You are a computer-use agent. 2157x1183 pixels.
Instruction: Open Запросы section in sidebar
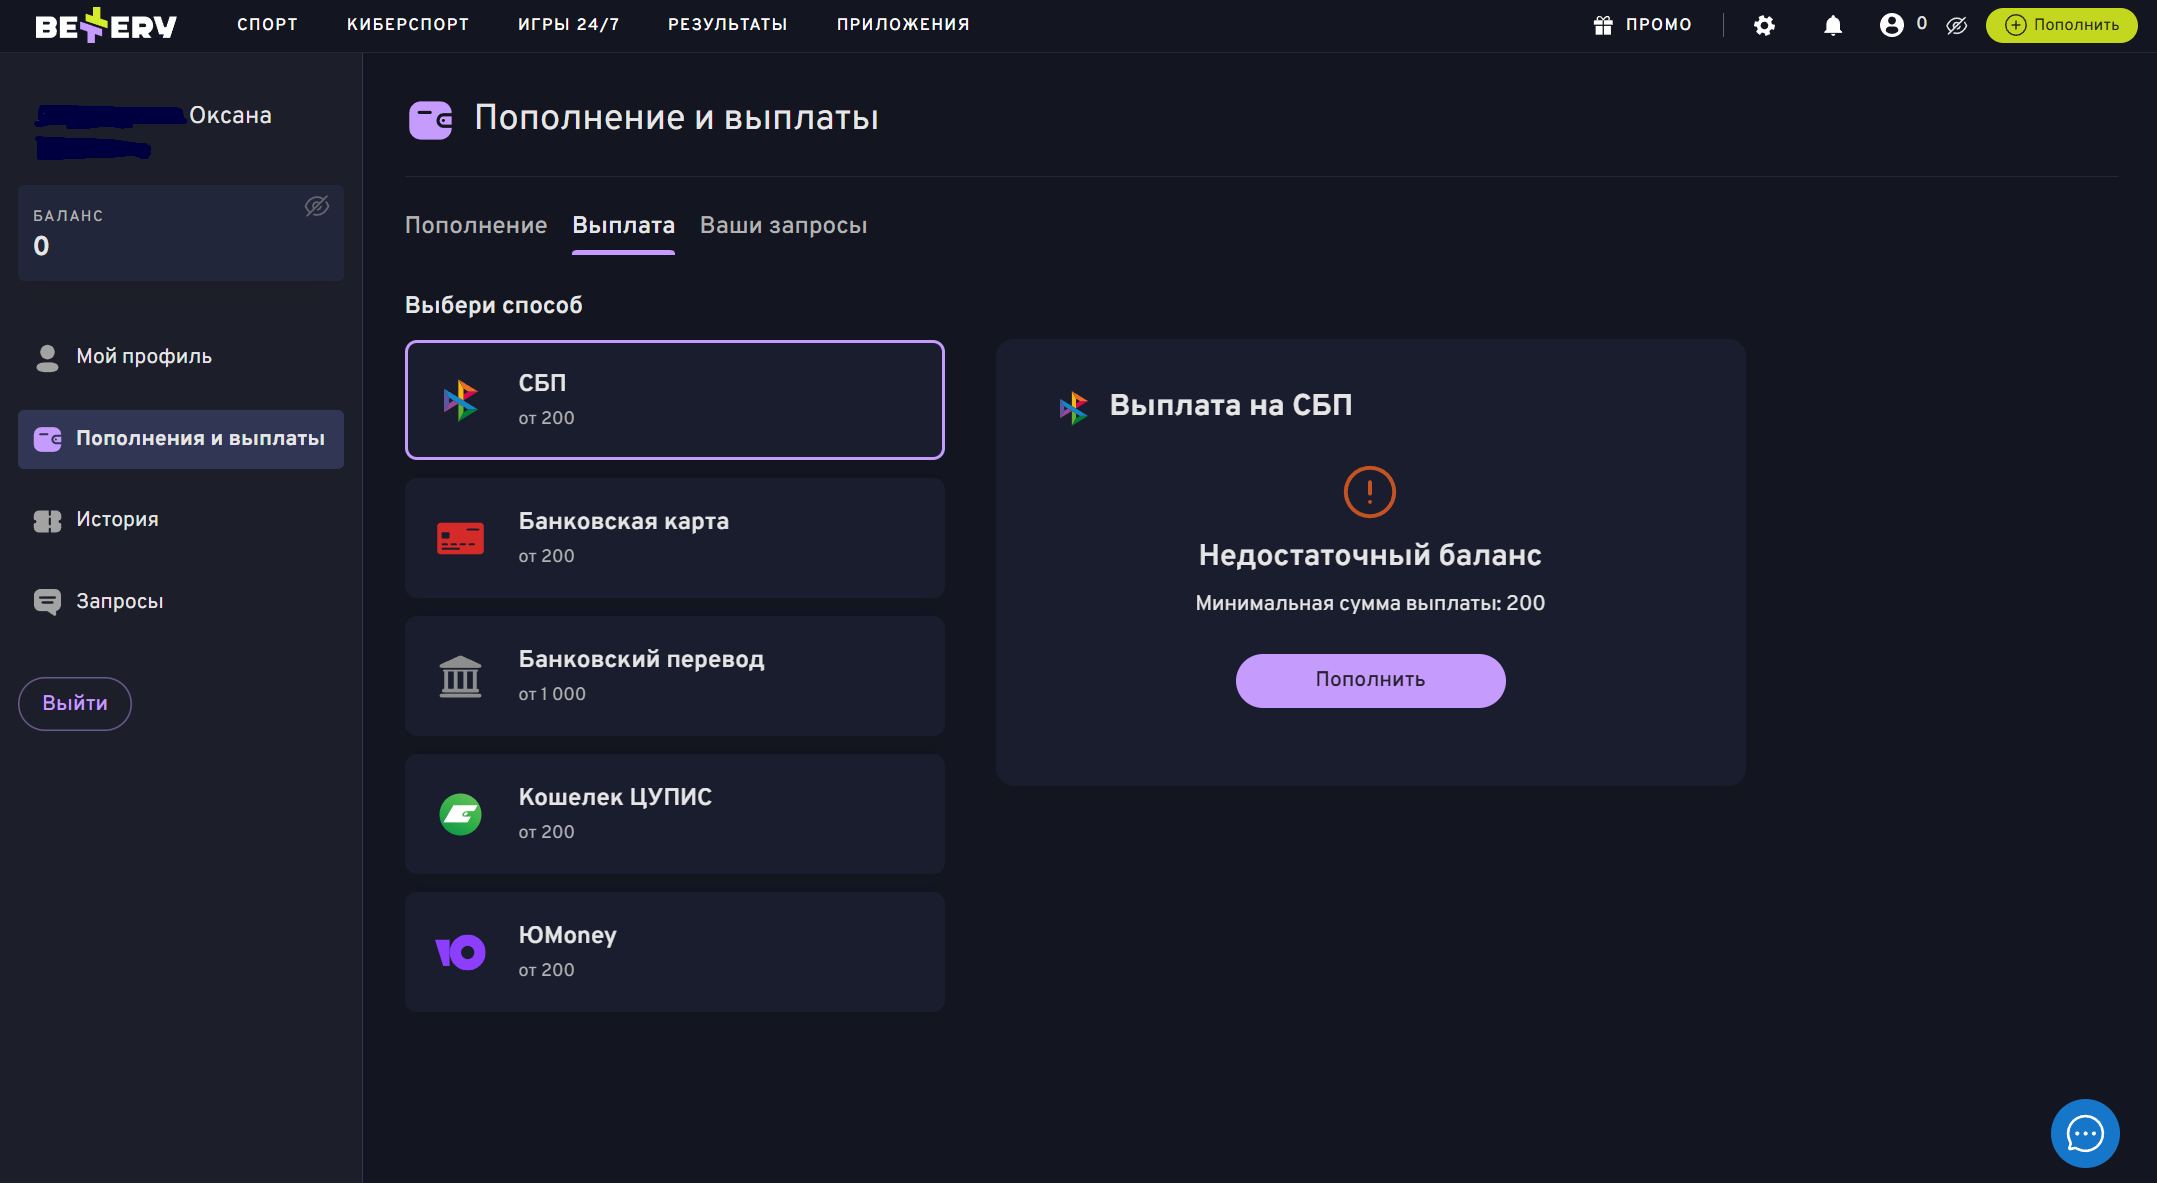coord(120,601)
